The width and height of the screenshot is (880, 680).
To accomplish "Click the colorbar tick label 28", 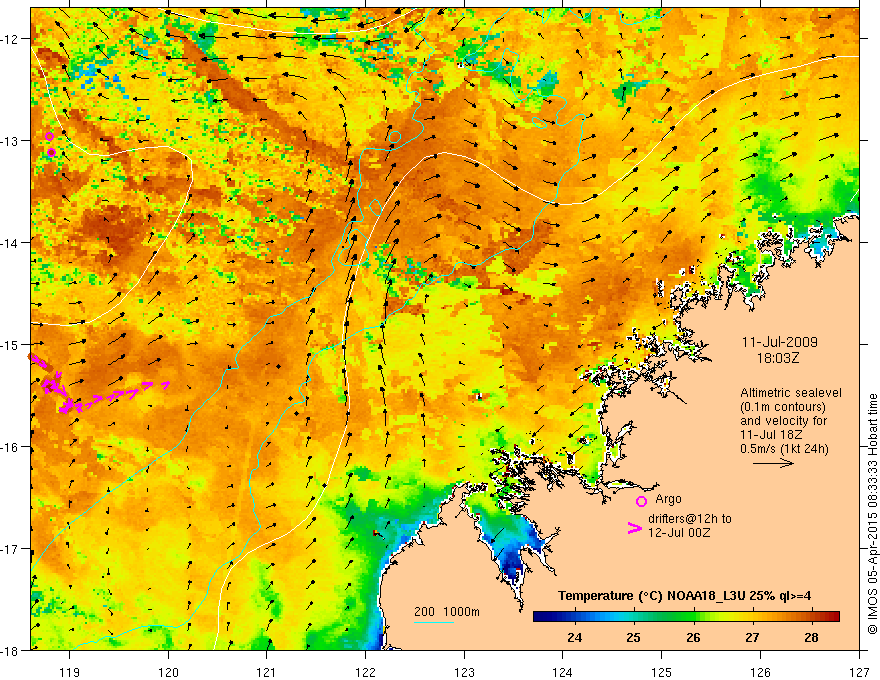I will pyautogui.click(x=811, y=637).
